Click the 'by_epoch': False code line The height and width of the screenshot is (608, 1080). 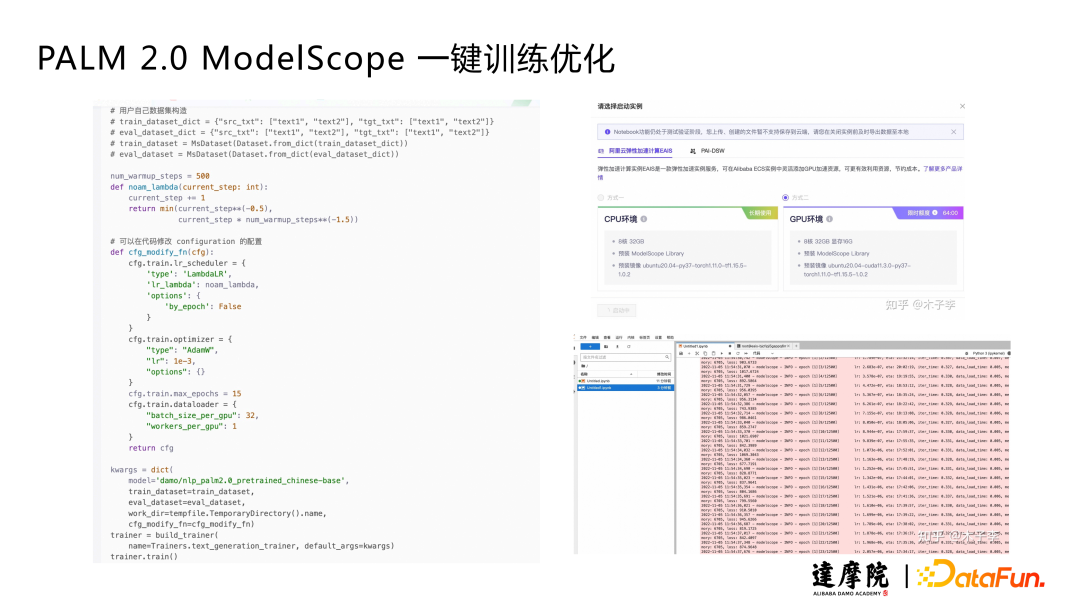(x=202, y=306)
